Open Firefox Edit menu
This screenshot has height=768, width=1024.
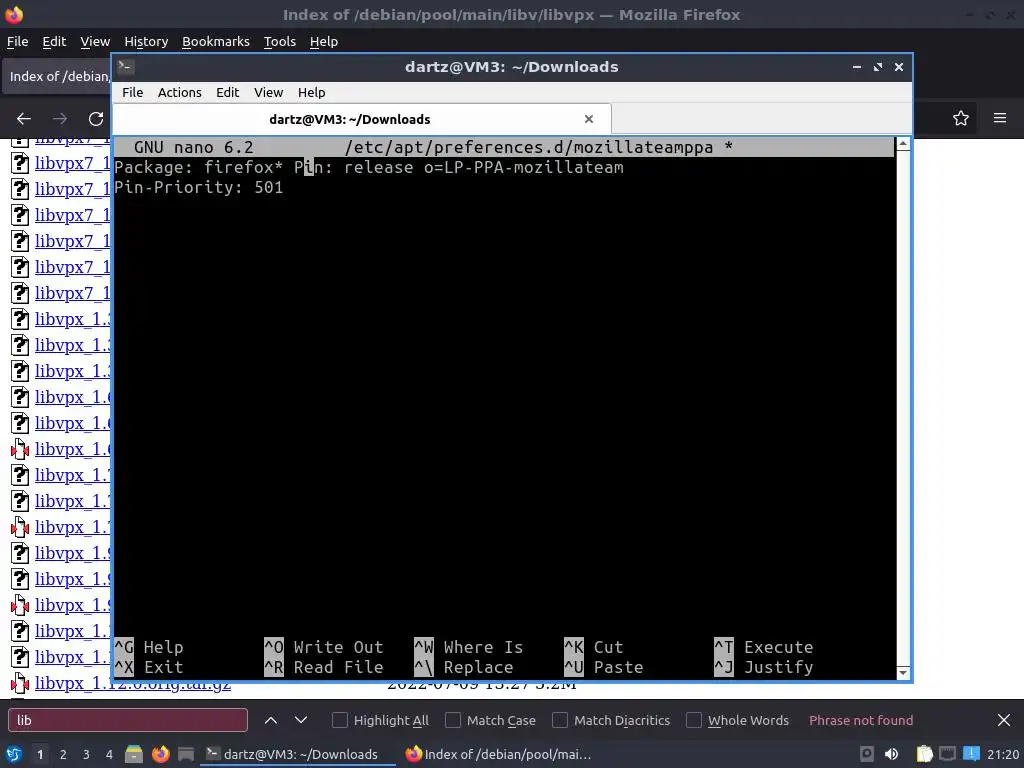(x=54, y=41)
